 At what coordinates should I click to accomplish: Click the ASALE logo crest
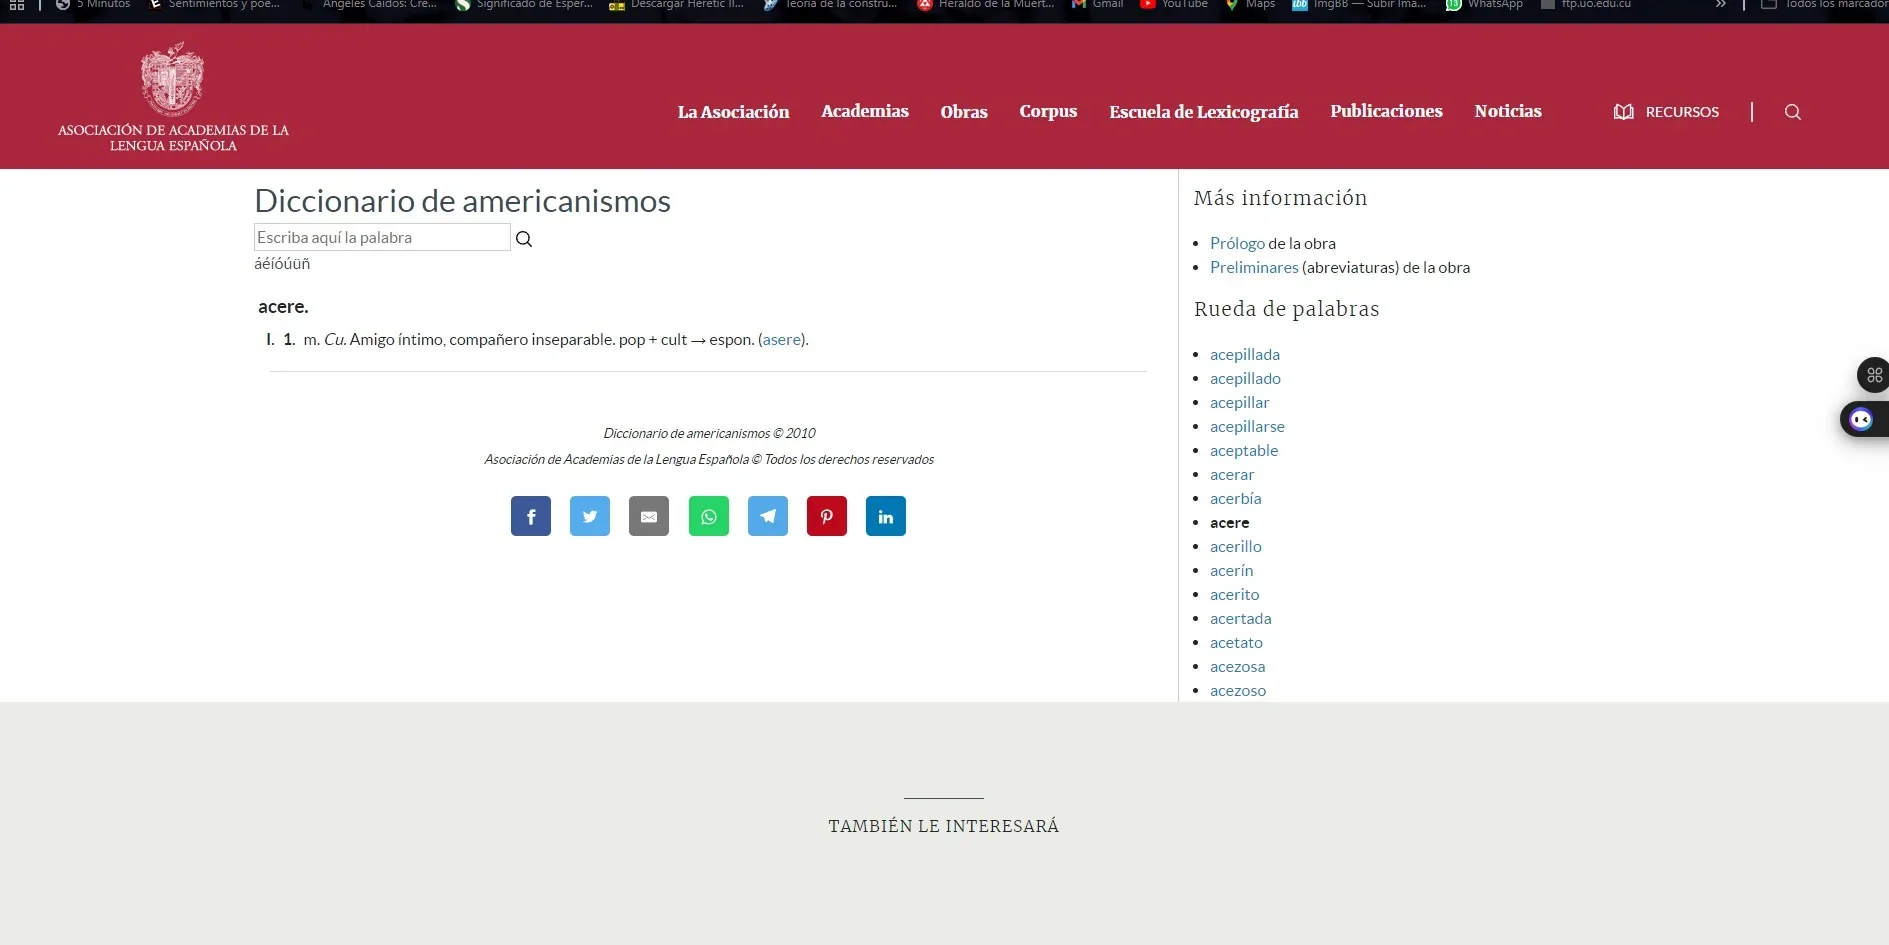coord(172,79)
